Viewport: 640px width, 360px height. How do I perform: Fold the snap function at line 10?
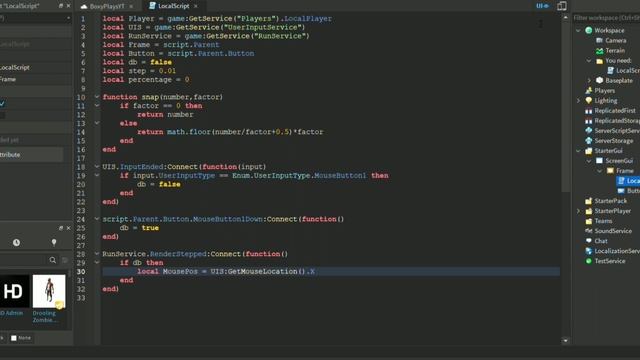coord(97,97)
